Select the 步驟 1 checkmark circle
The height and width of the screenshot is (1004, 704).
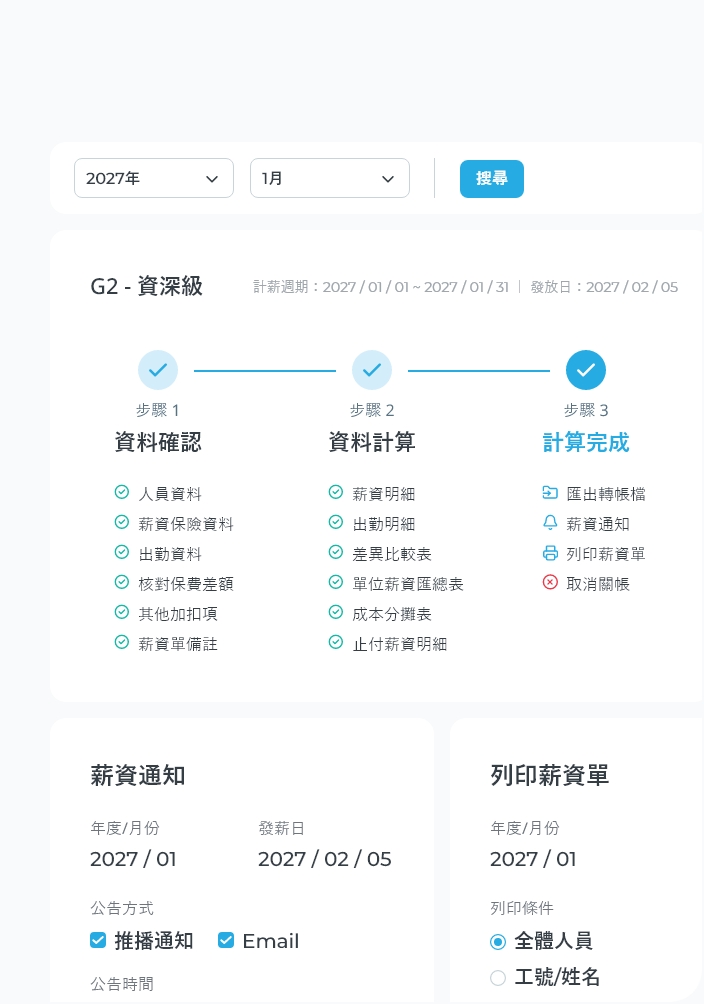158,370
